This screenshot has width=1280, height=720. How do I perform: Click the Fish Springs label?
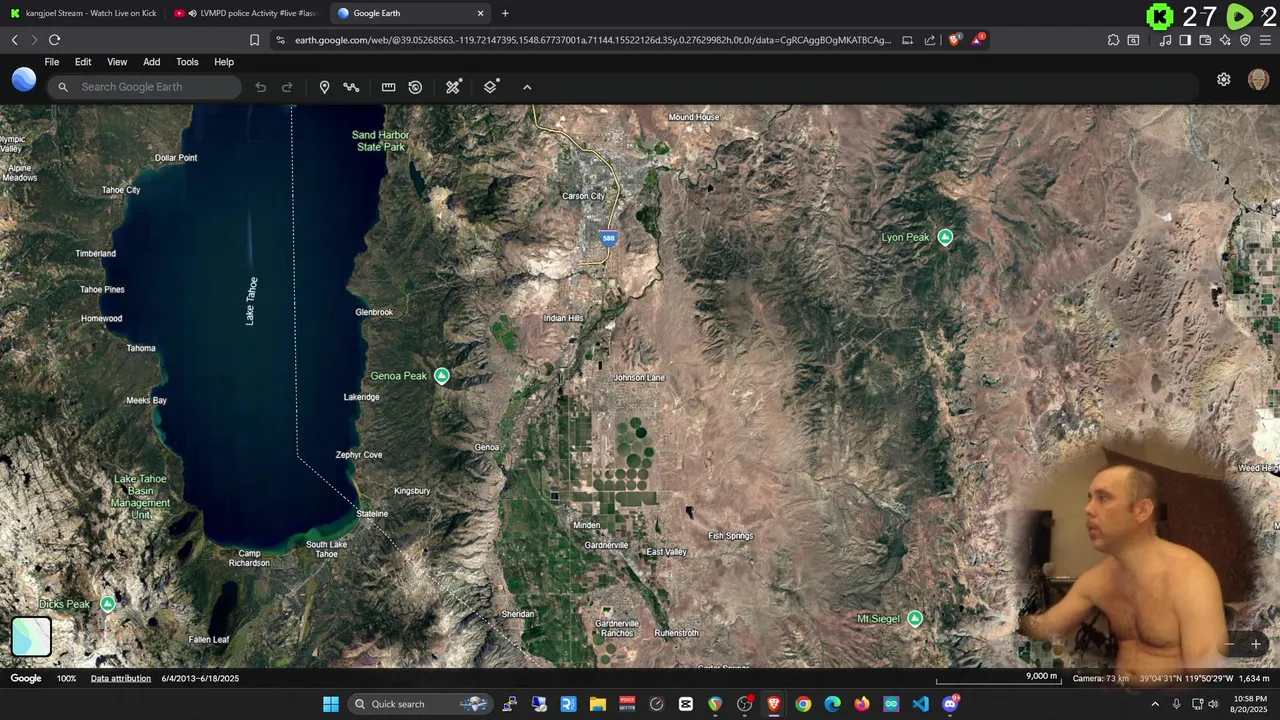click(x=731, y=536)
